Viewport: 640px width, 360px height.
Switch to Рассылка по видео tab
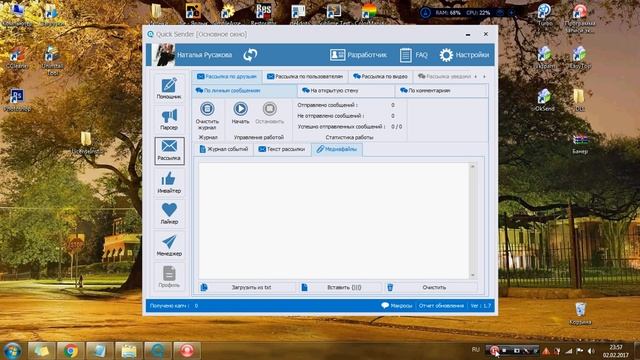[380, 76]
